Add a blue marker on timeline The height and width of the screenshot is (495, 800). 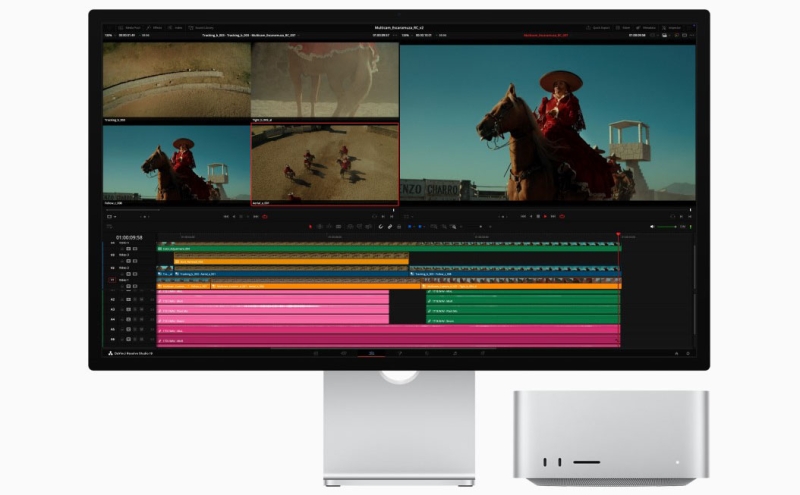[x=420, y=227]
